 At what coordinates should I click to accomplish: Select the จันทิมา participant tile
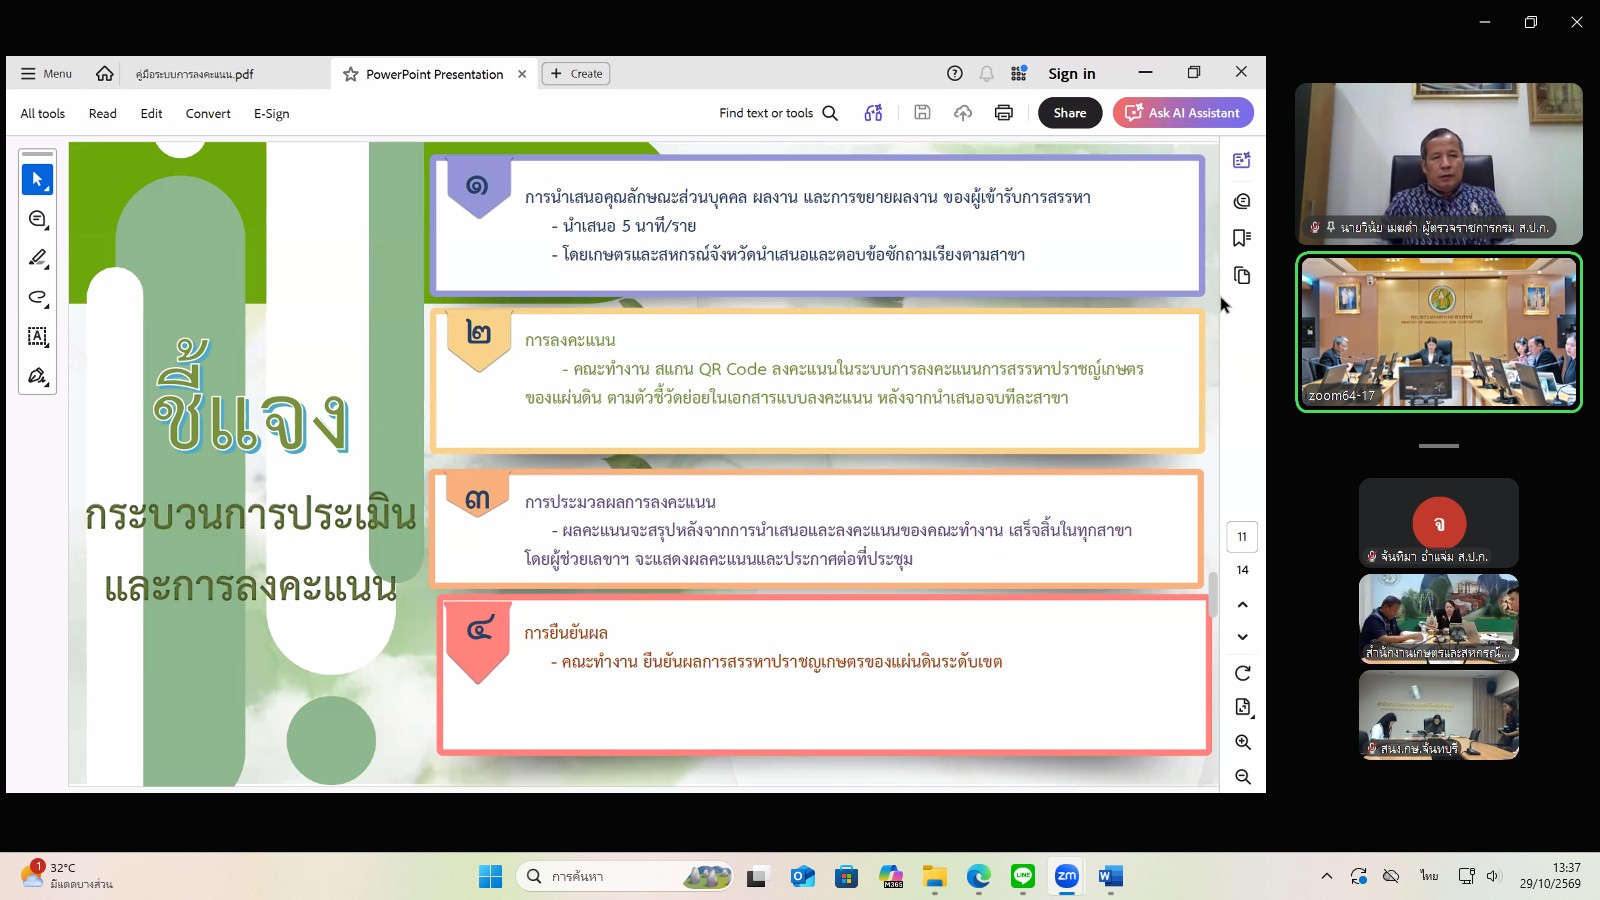1439,523
